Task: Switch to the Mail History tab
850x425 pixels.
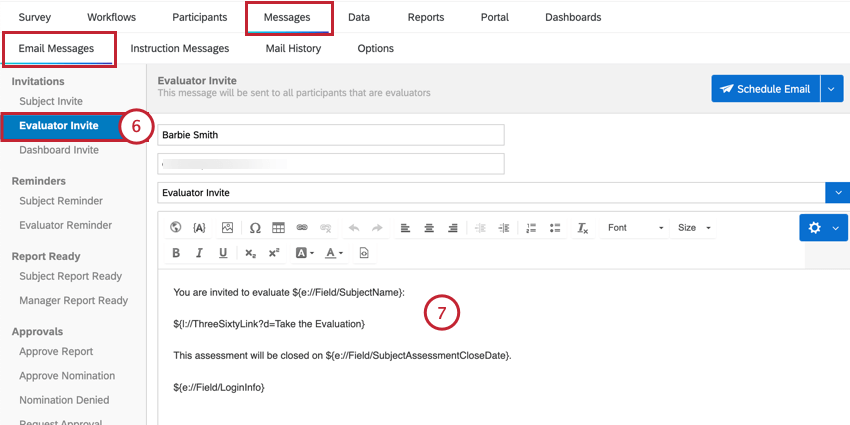Action: (293, 48)
